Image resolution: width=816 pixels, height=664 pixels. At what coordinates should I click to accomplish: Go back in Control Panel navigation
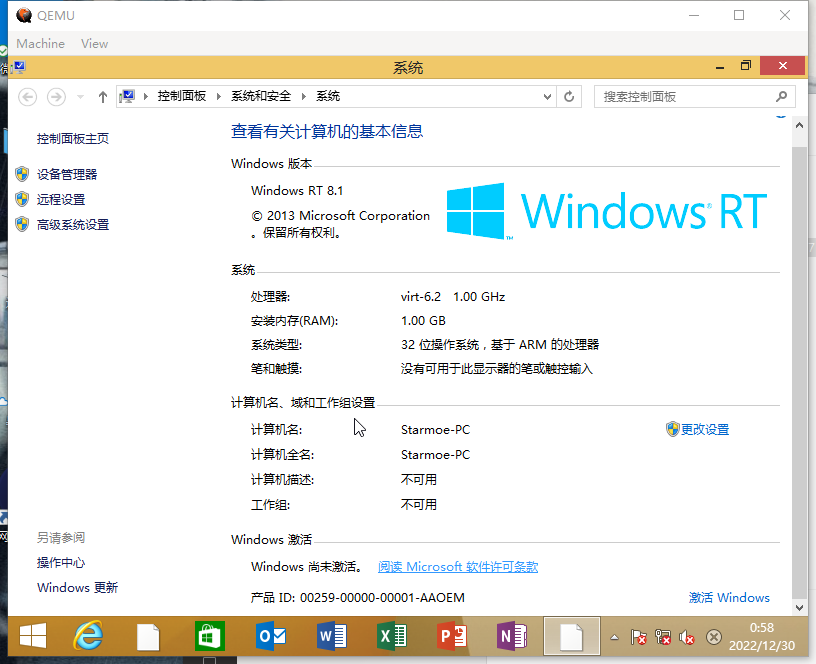coord(28,97)
